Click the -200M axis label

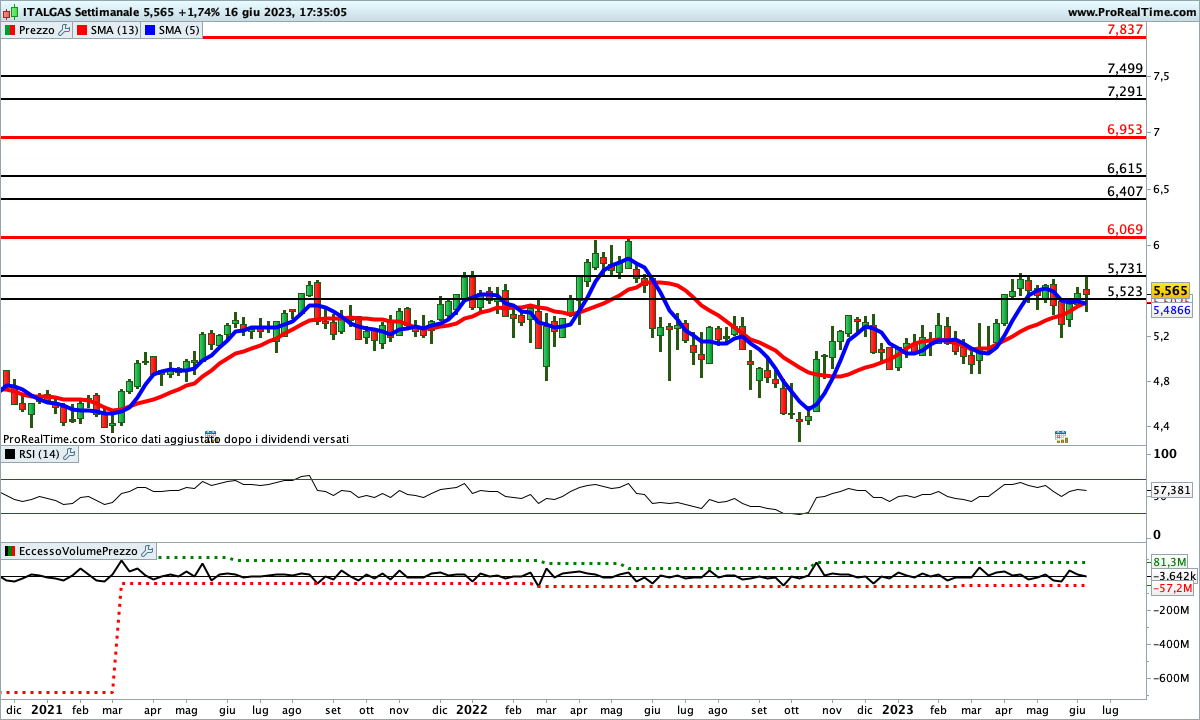[x=1170, y=610]
